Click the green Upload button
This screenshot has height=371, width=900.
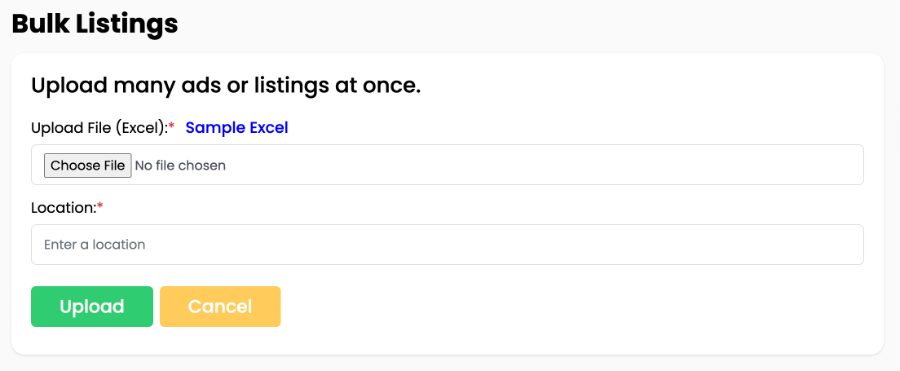click(x=92, y=307)
